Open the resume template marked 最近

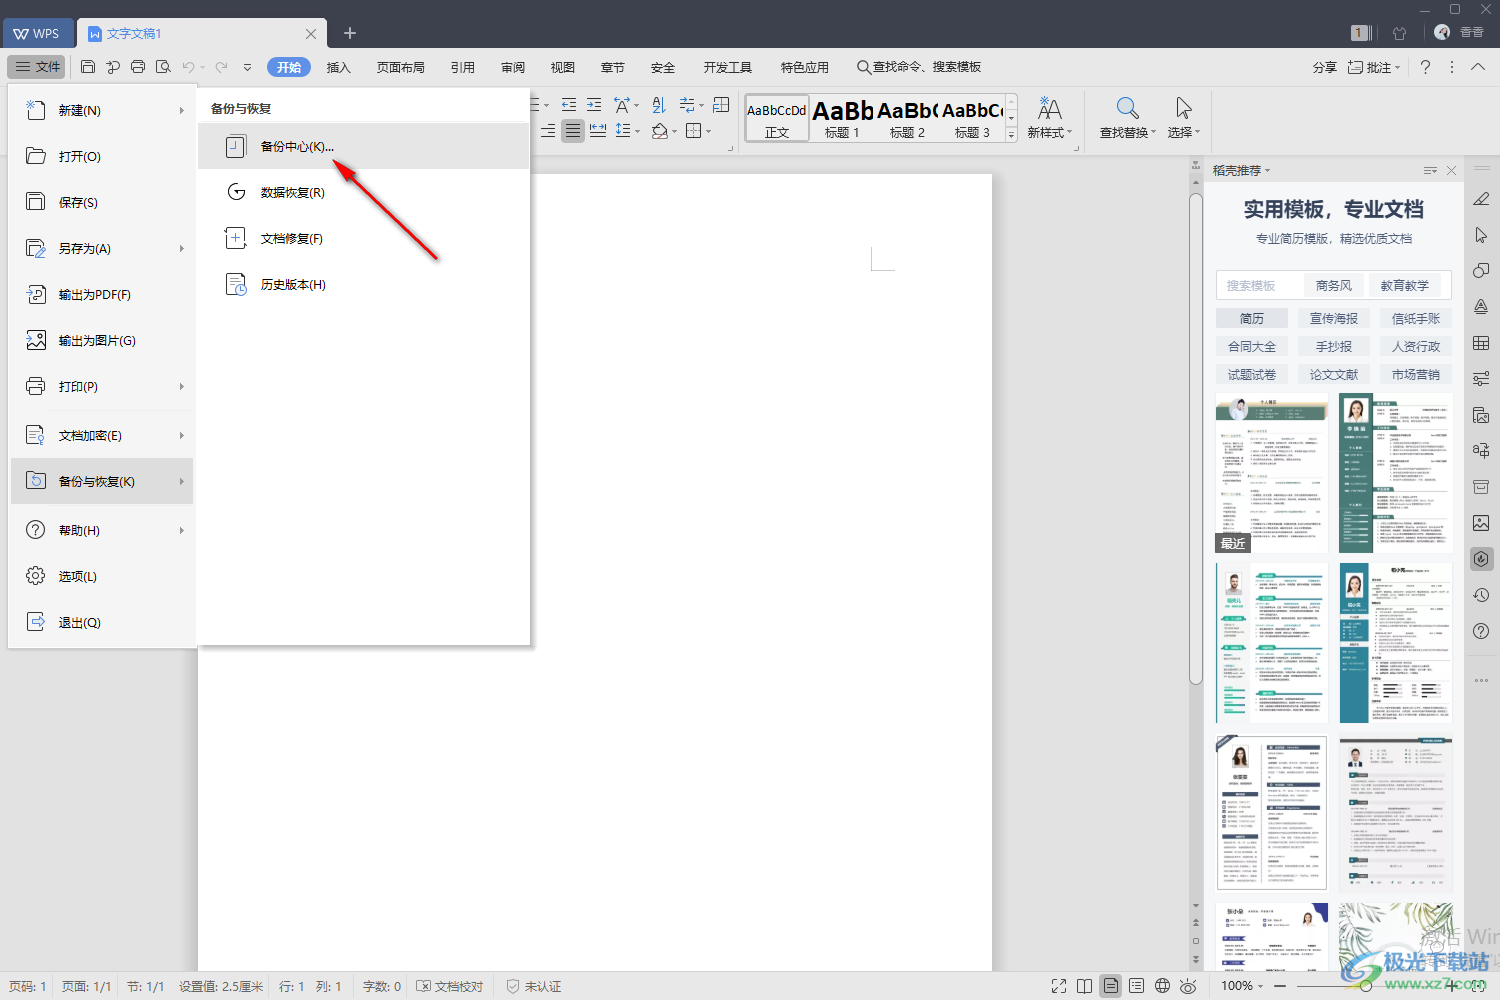click(1272, 473)
